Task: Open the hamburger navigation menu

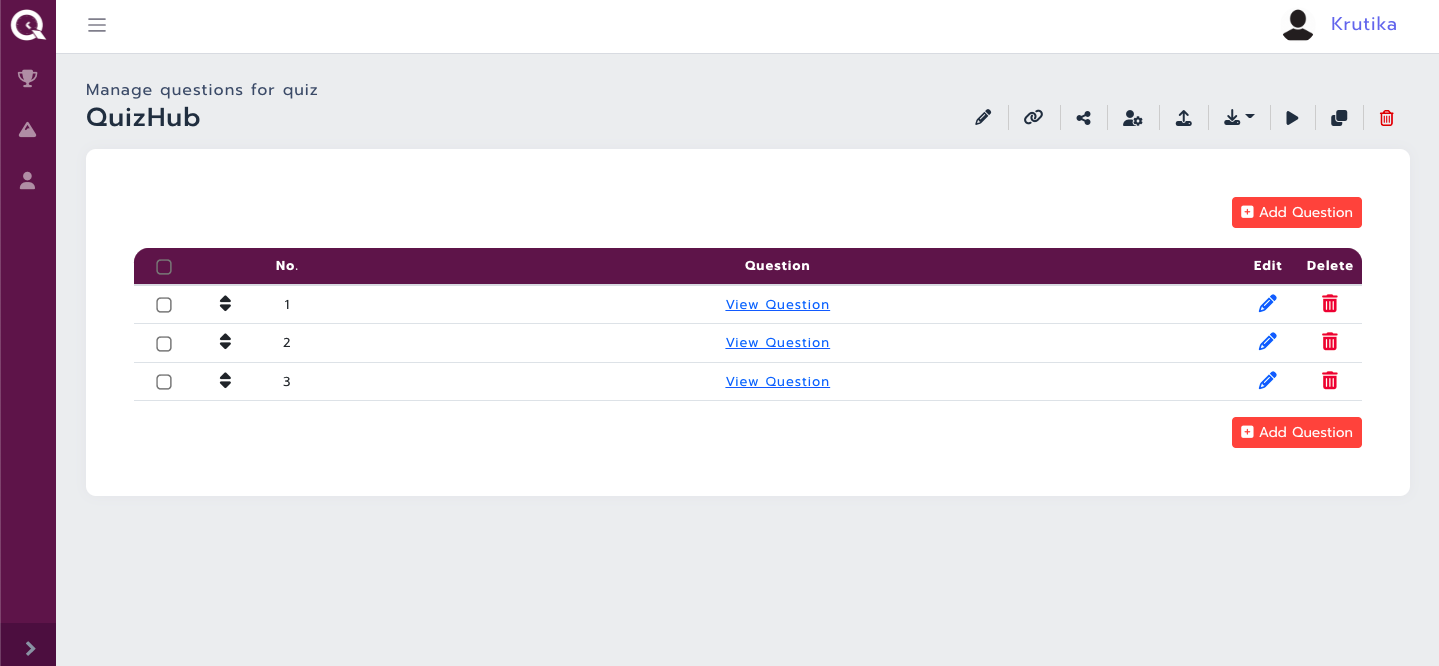Action: [x=97, y=25]
